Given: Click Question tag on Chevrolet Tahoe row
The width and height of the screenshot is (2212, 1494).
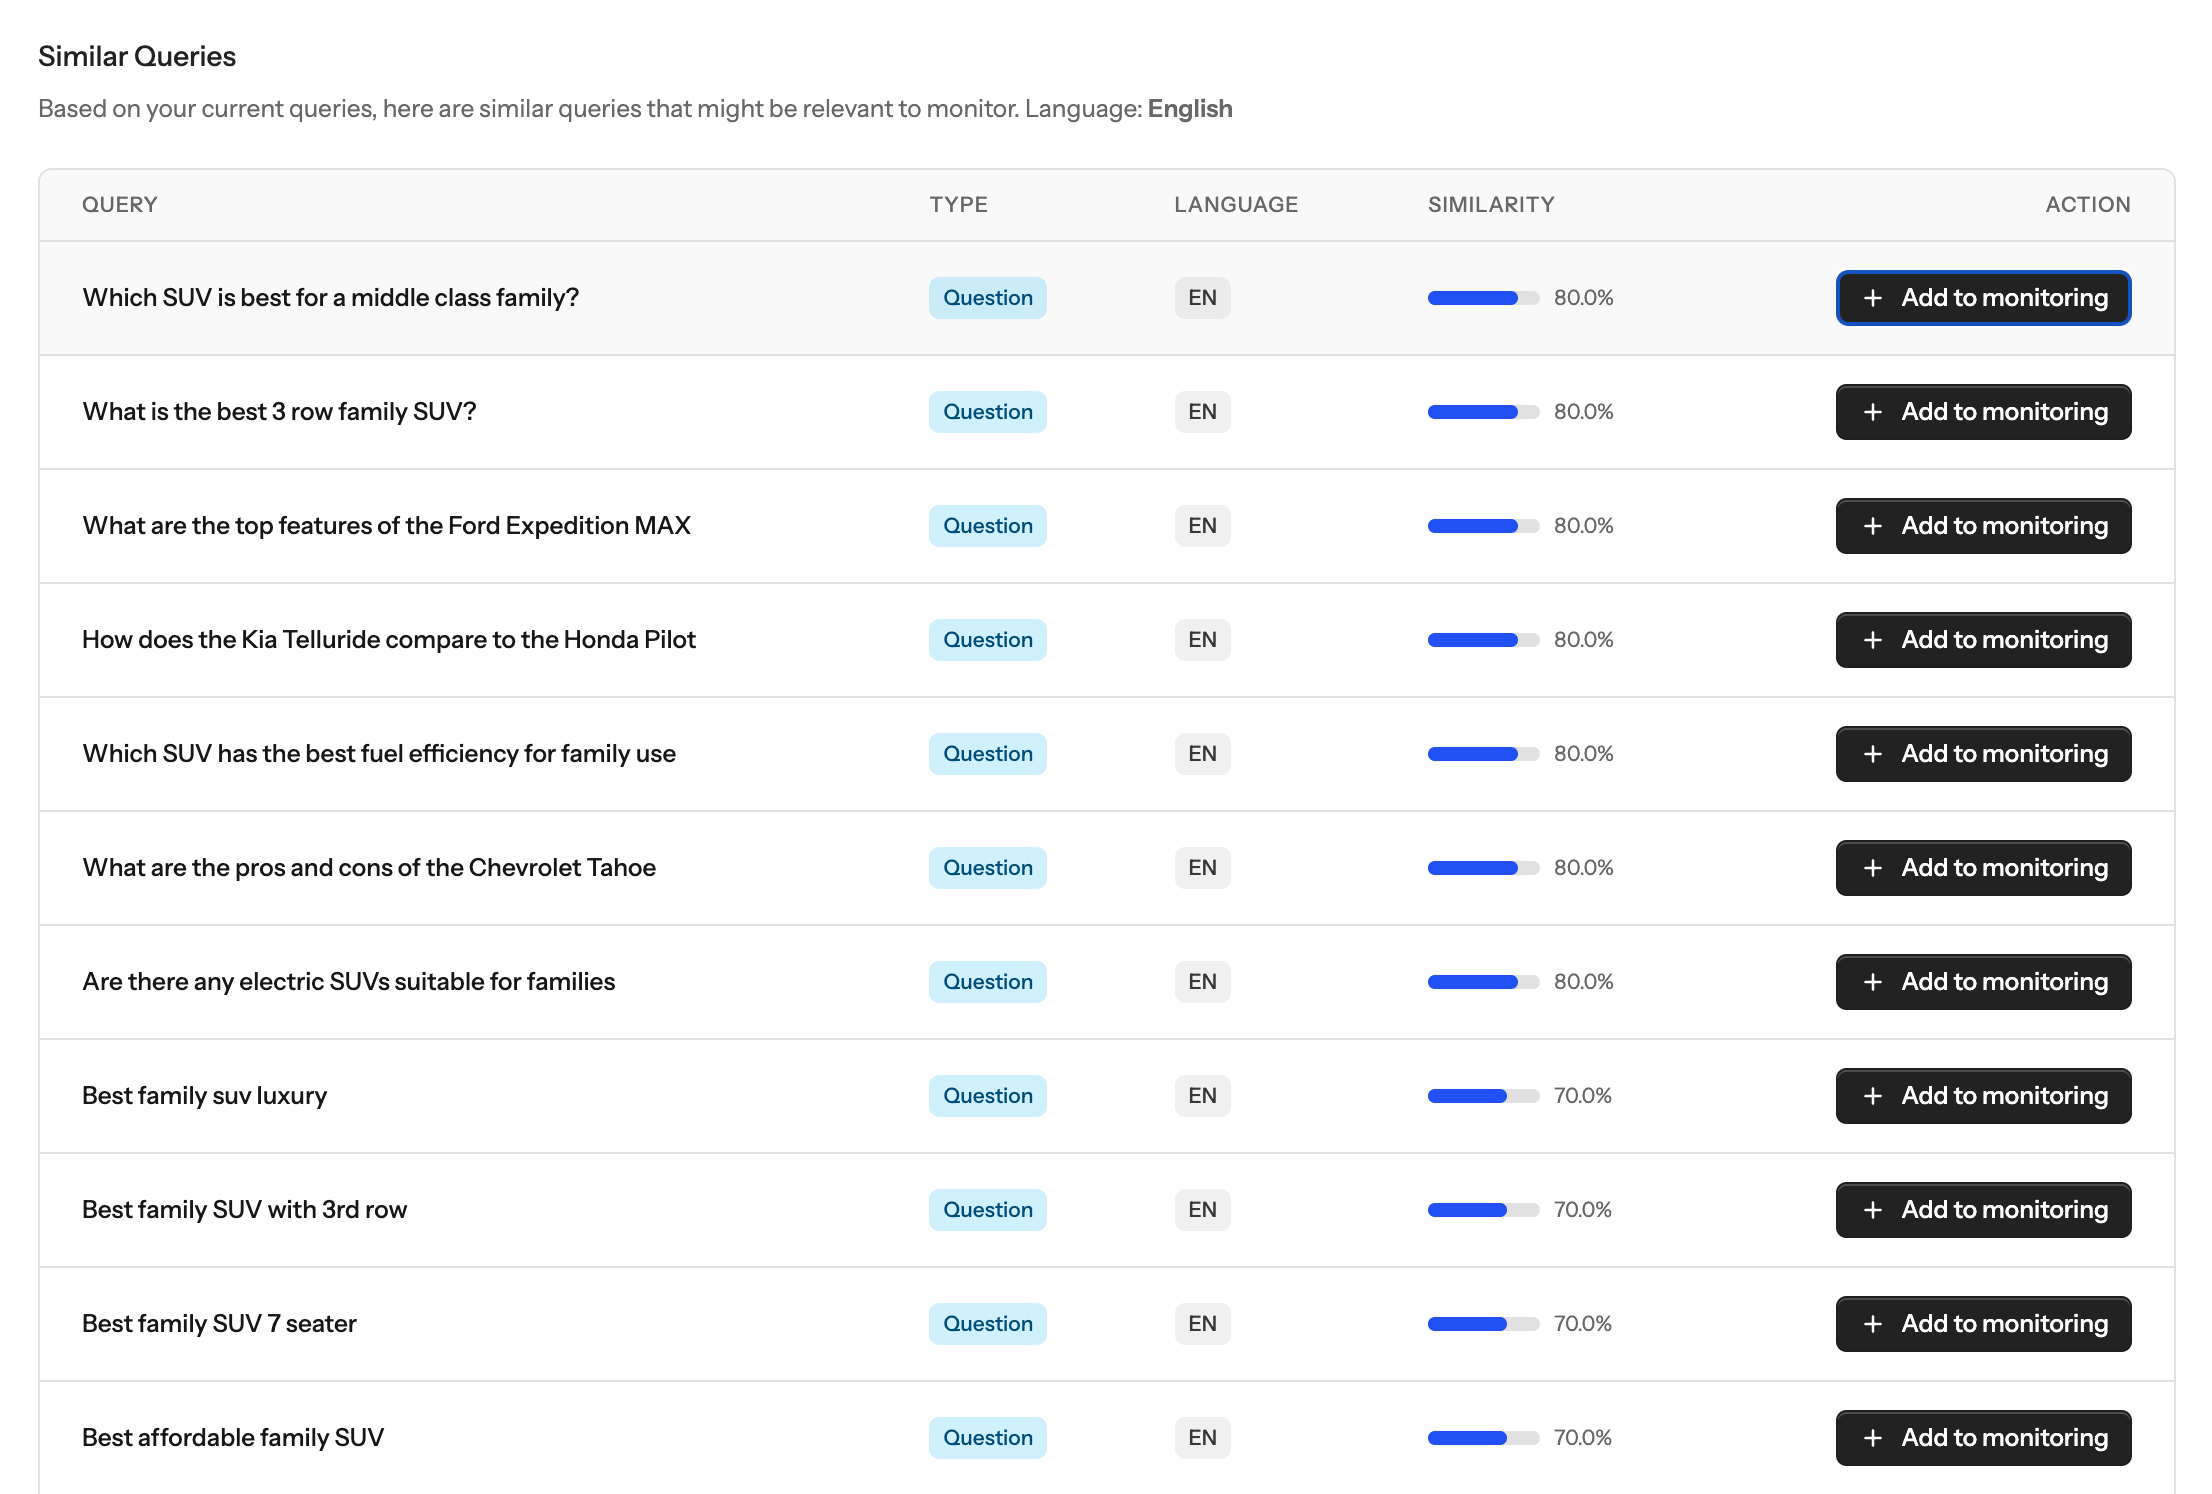Looking at the screenshot, I should tap(987, 868).
